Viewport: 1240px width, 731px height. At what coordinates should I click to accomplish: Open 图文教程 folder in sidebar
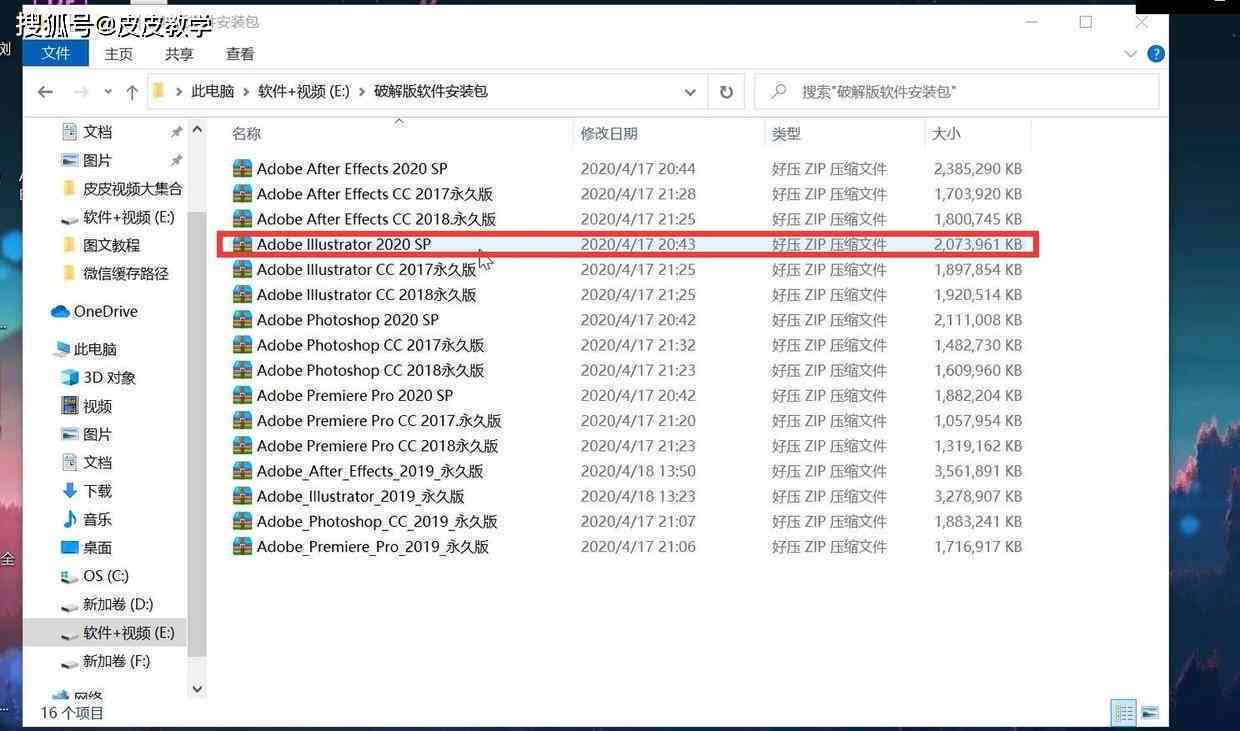tap(111, 245)
